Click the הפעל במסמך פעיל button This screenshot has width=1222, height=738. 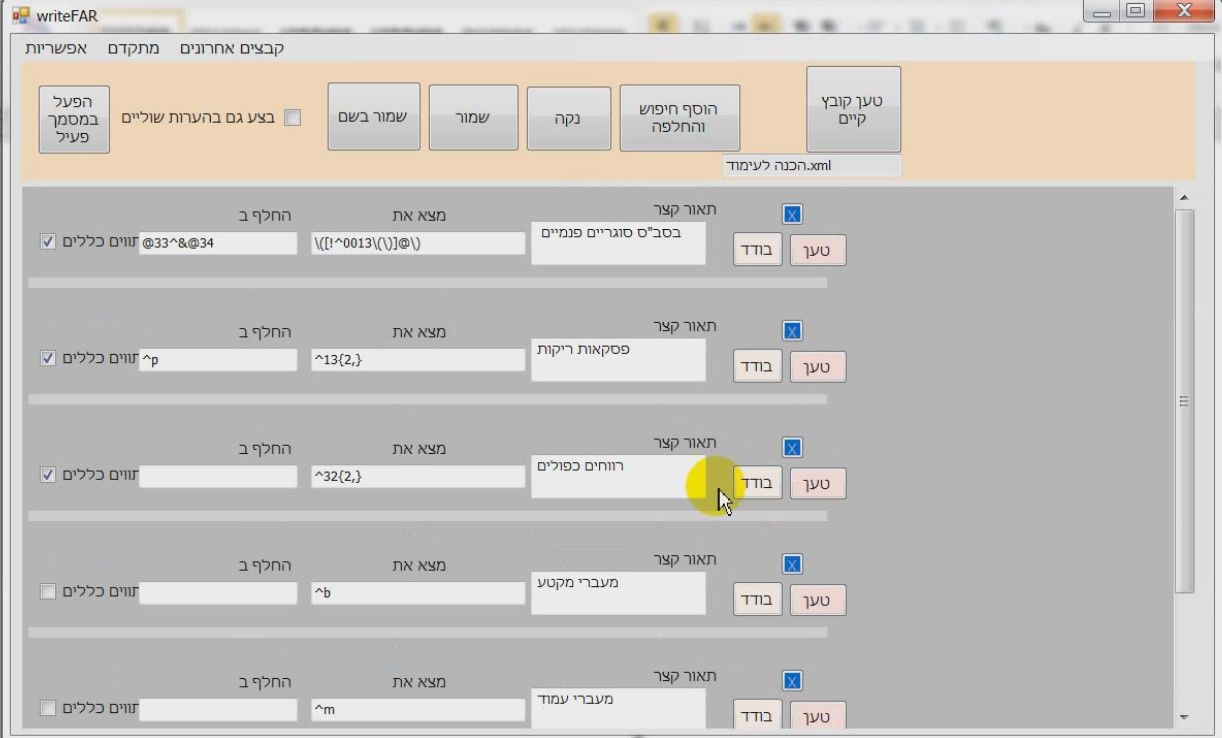[74, 120]
